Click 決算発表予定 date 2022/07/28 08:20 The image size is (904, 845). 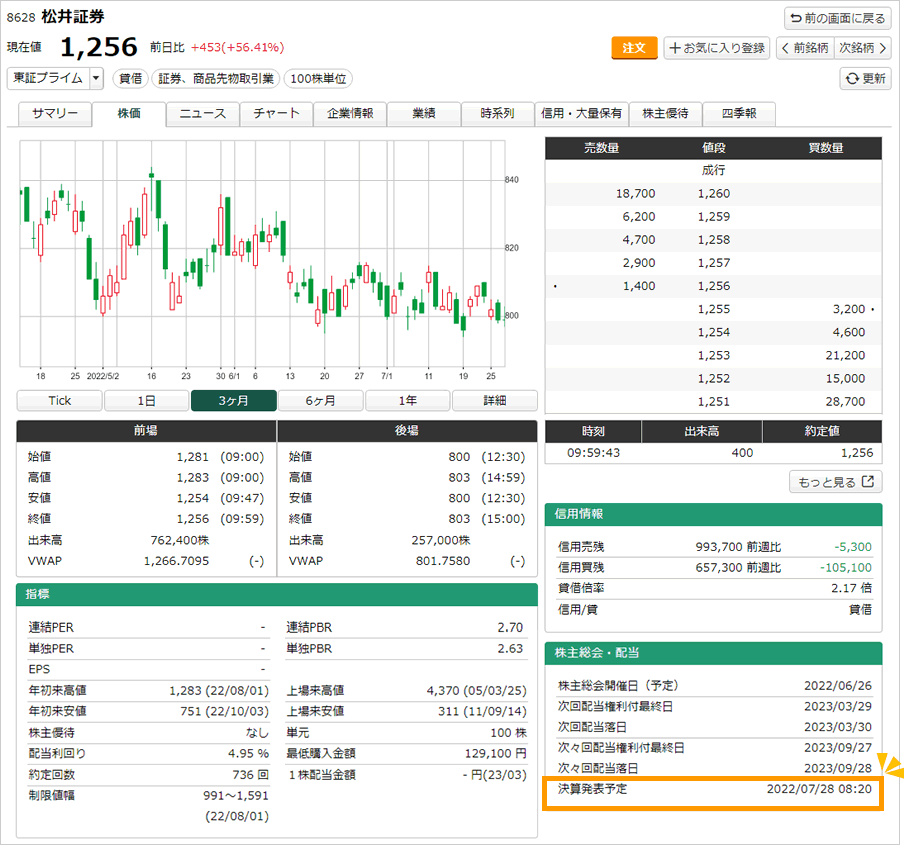pos(819,789)
